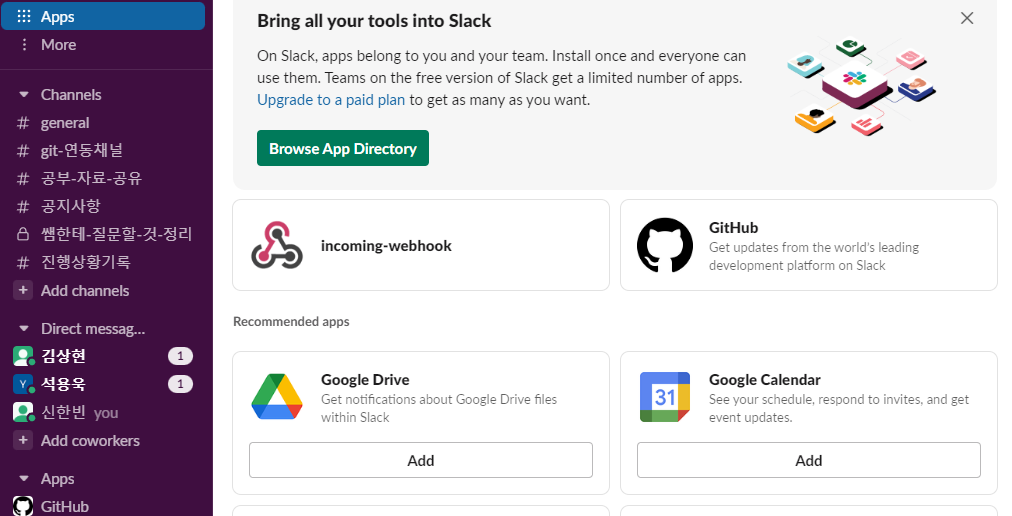
Task: Click the lock icon of private channel
Action: [x=23, y=234]
